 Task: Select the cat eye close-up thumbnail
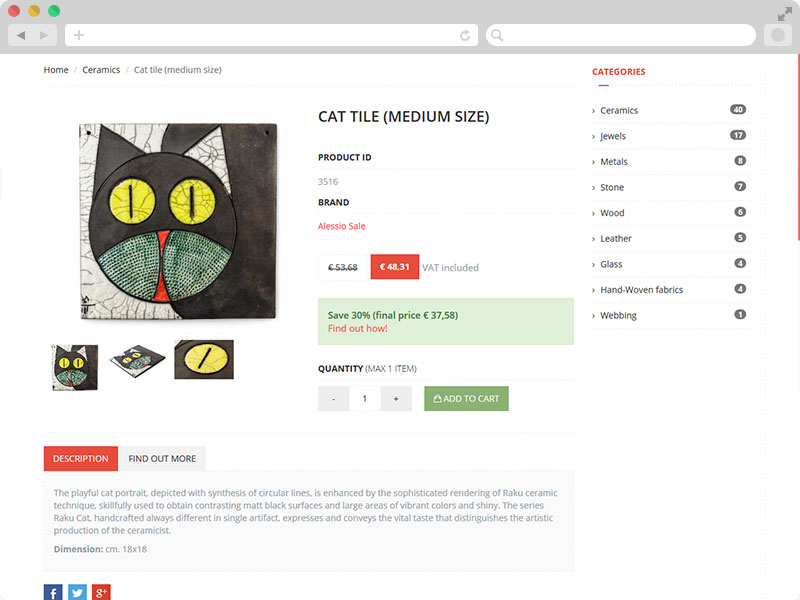[x=204, y=359]
